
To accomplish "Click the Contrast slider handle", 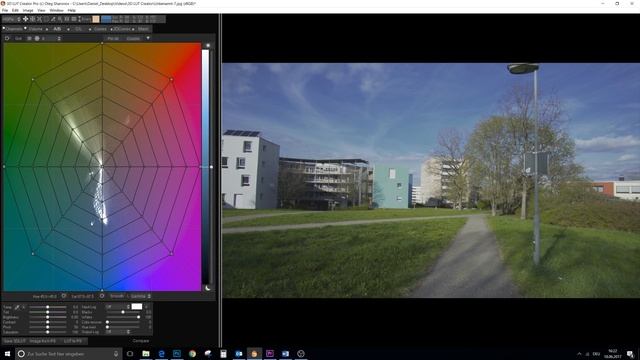I will click(48, 322).
